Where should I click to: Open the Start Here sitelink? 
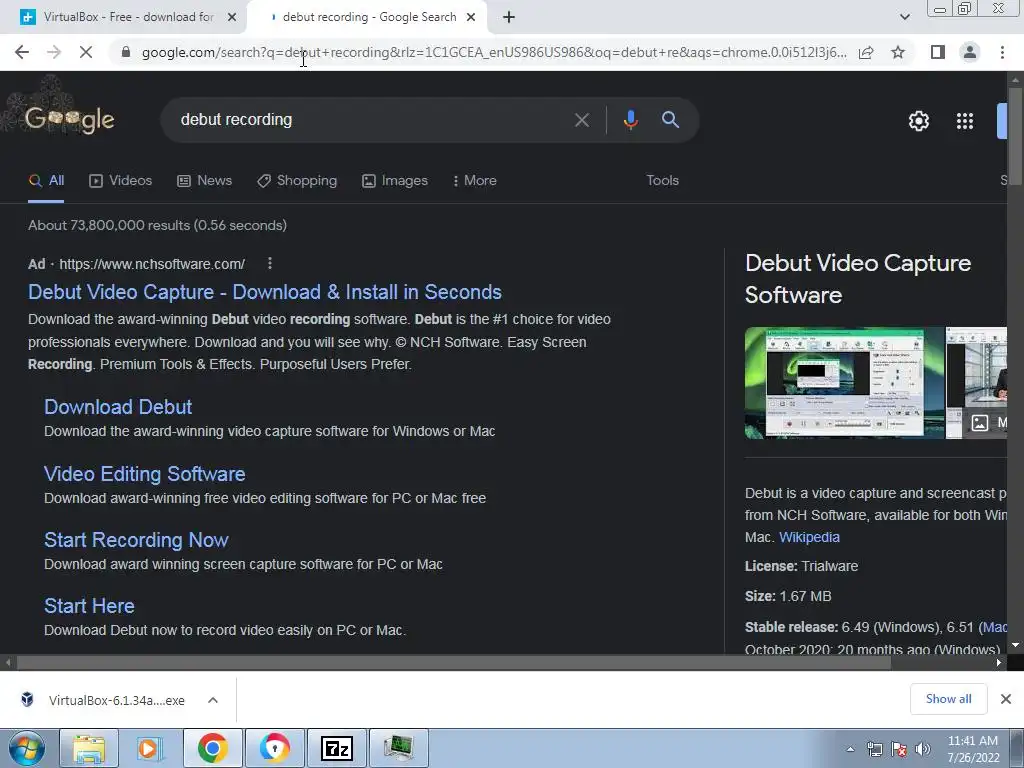click(89, 606)
